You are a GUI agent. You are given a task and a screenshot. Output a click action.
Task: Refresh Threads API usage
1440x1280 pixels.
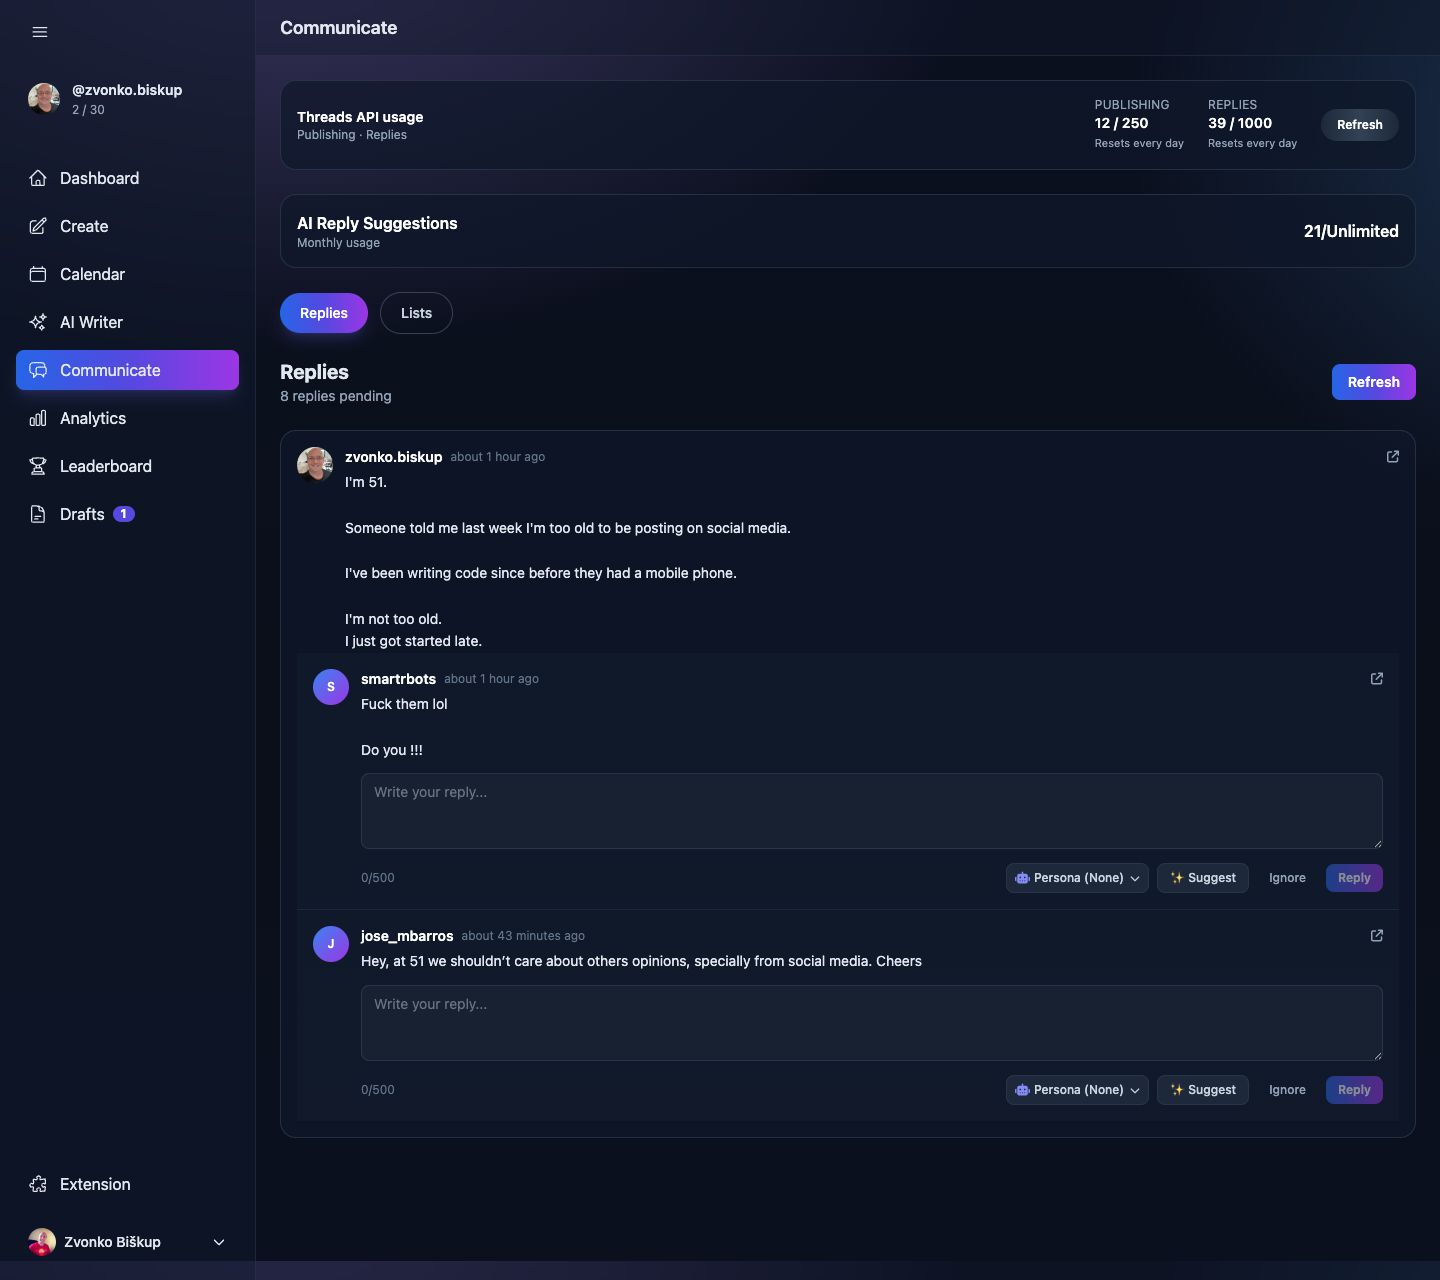[x=1359, y=125]
